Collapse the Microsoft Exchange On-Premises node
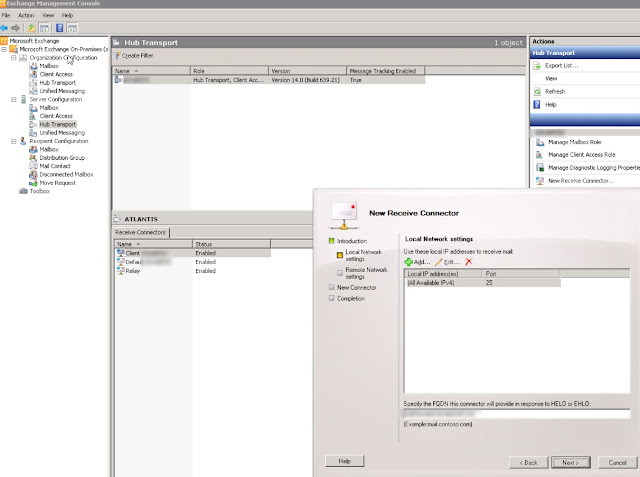 tap(4, 49)
